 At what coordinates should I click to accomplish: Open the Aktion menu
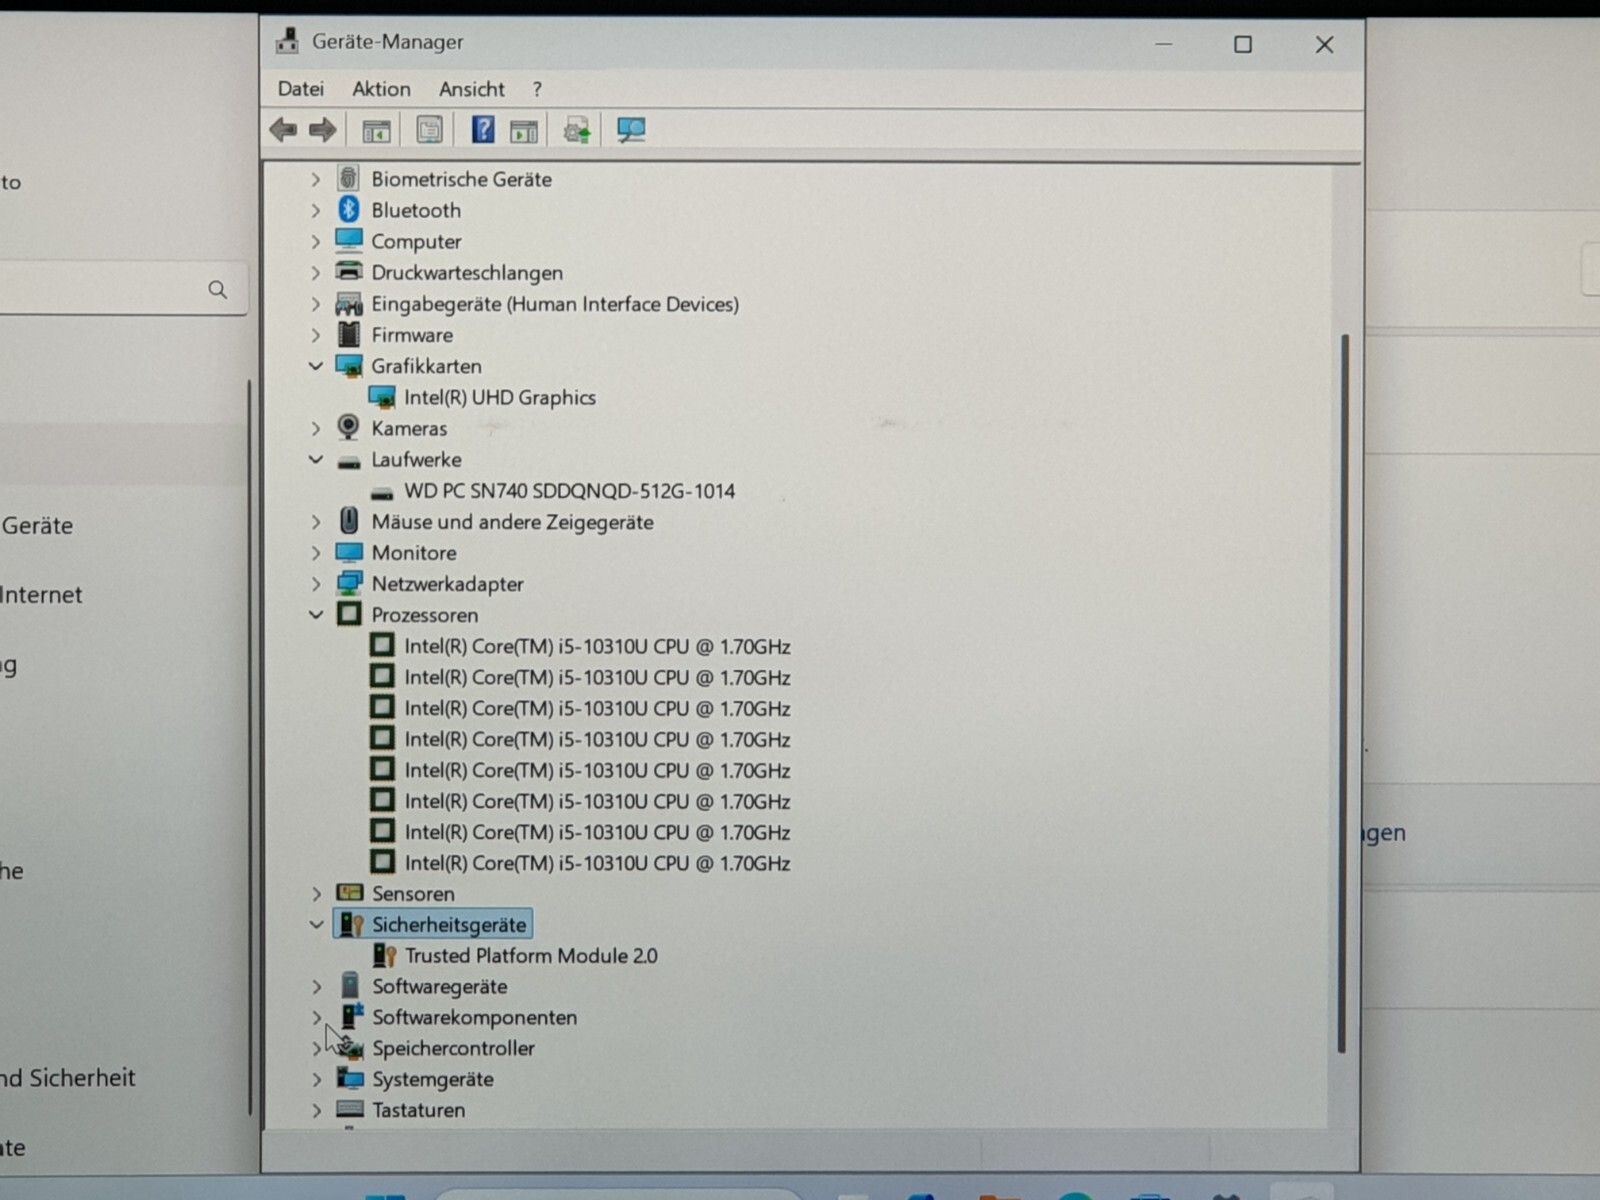(x=381, y=89)
